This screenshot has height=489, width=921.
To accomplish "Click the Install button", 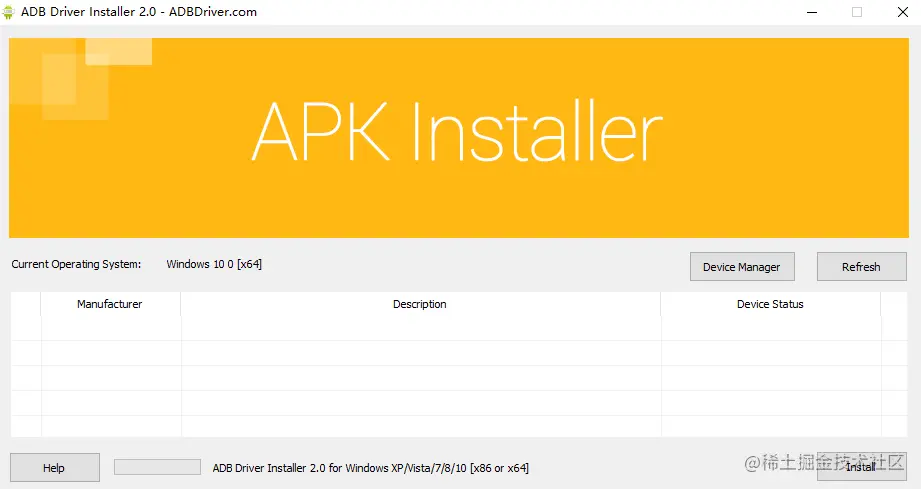I will point(861,467).
